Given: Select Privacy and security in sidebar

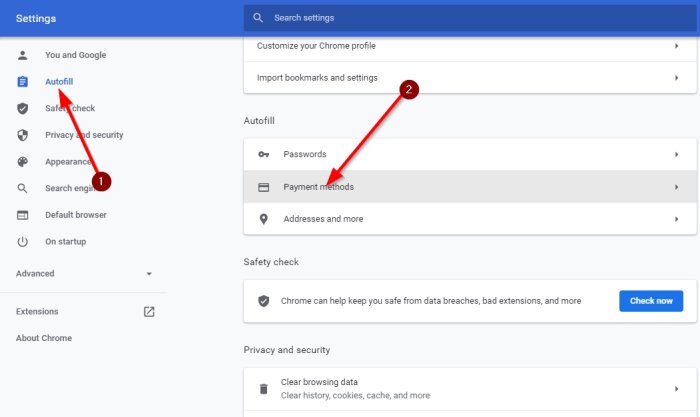Looking at the screenshot, I should [84, 135].
